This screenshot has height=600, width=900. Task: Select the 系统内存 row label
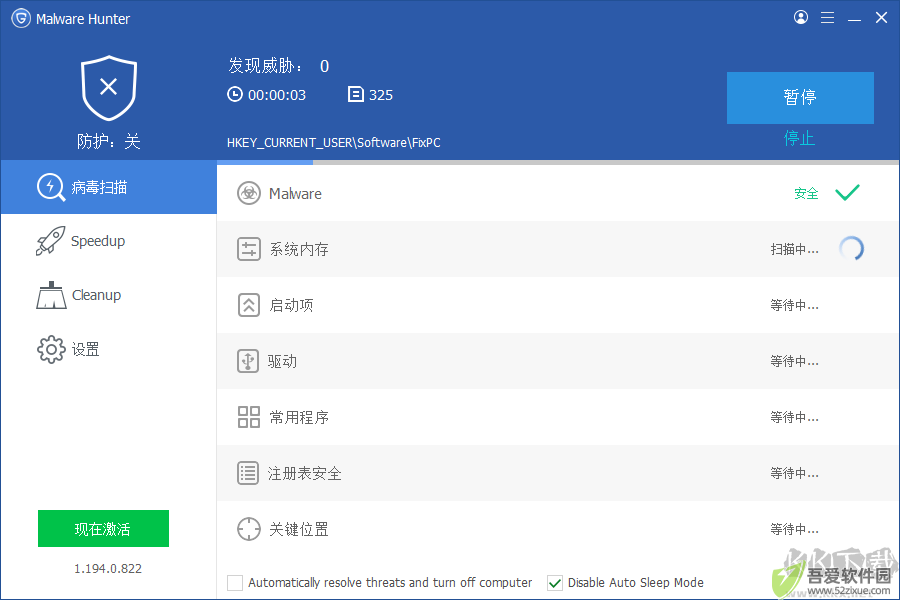(299, 249)
